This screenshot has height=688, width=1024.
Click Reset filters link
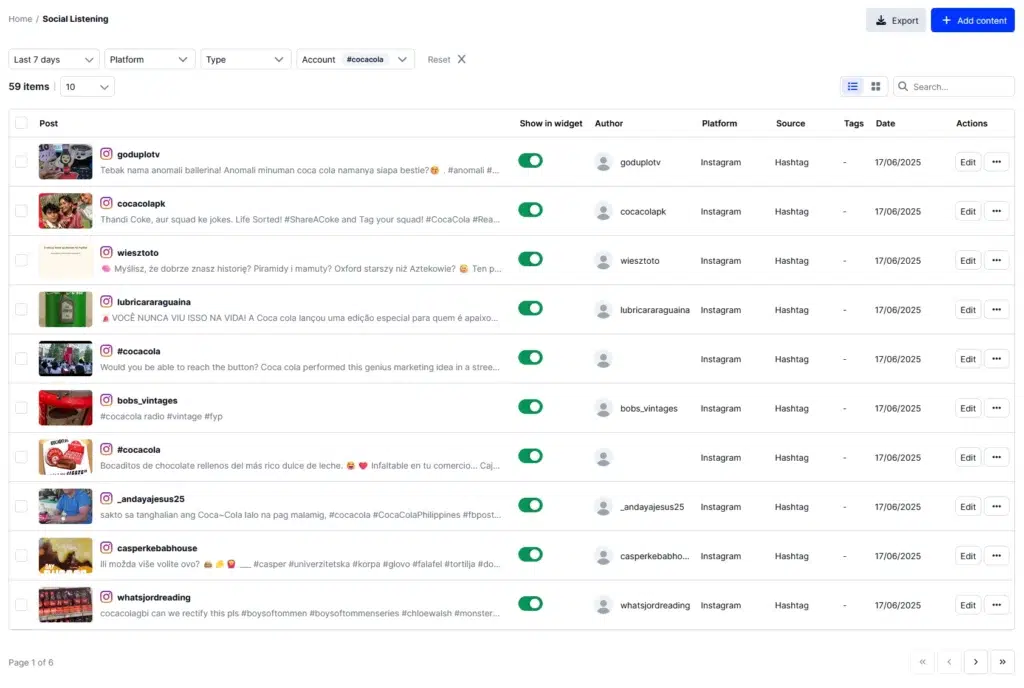coord(439,59)
